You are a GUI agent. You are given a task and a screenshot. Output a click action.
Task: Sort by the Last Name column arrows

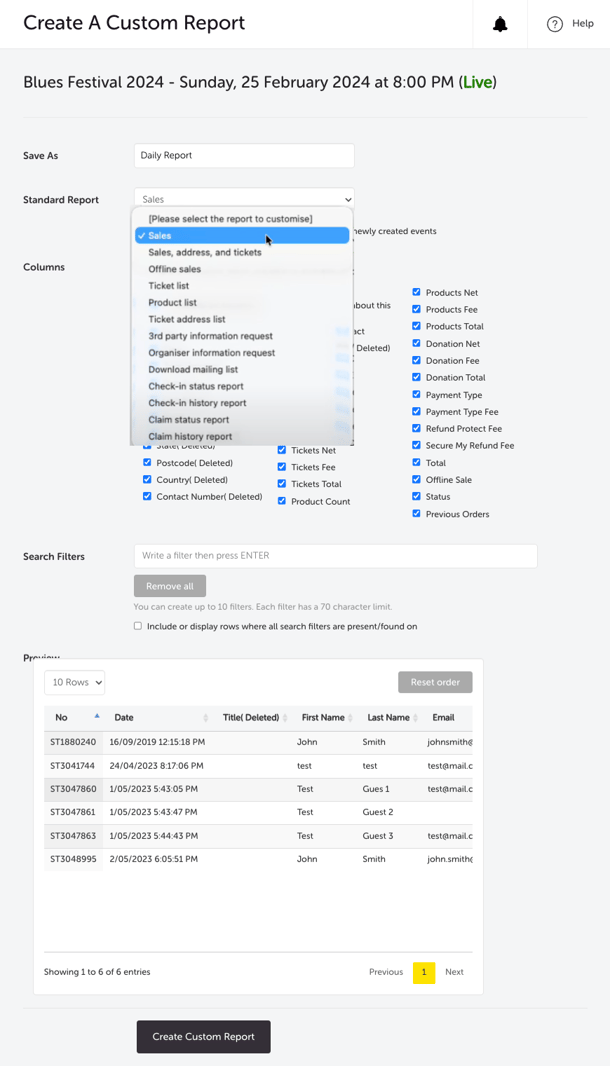415,718
